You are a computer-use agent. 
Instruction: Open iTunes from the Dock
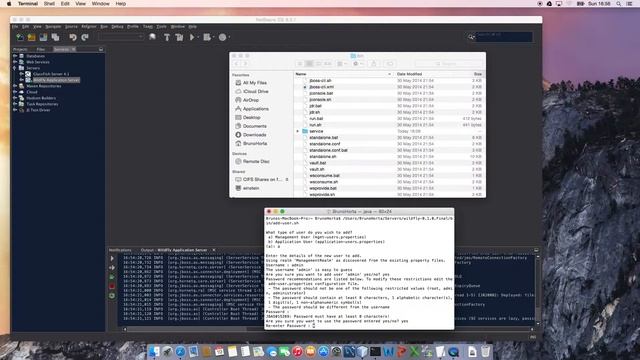pos(298,351)
